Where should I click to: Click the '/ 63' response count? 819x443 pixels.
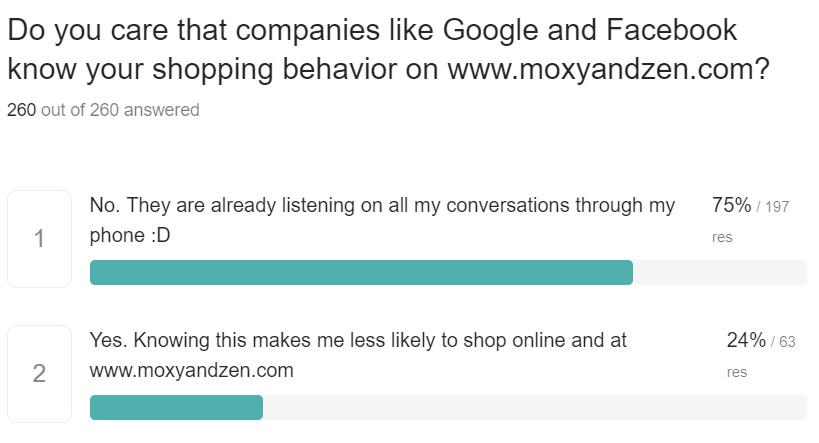(783, 342)
